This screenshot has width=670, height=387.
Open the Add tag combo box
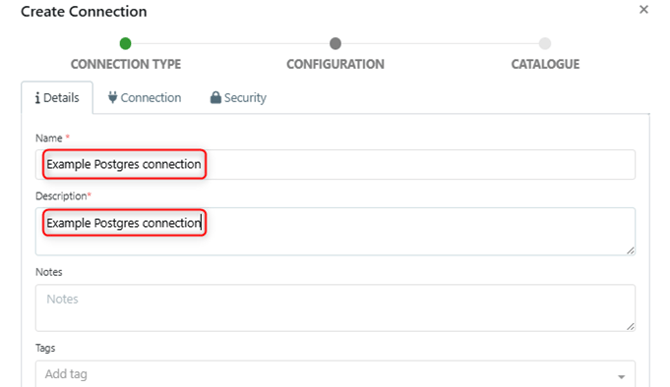[335, 374]
